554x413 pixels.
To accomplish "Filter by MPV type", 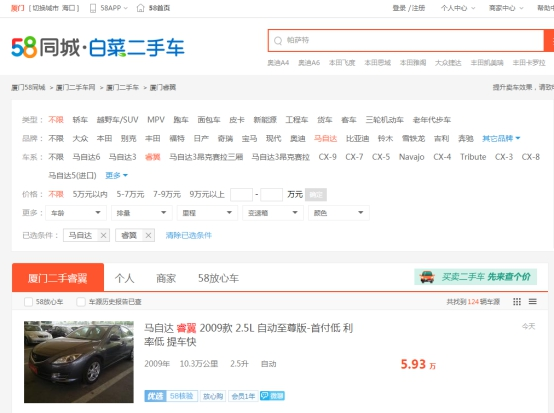I will click(156, 120).
